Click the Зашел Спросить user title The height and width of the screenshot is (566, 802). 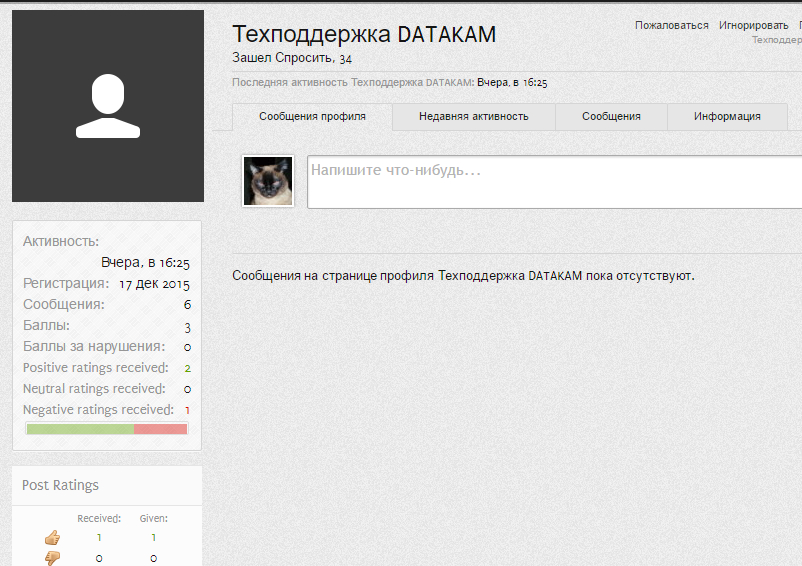(x=281, y=58)
